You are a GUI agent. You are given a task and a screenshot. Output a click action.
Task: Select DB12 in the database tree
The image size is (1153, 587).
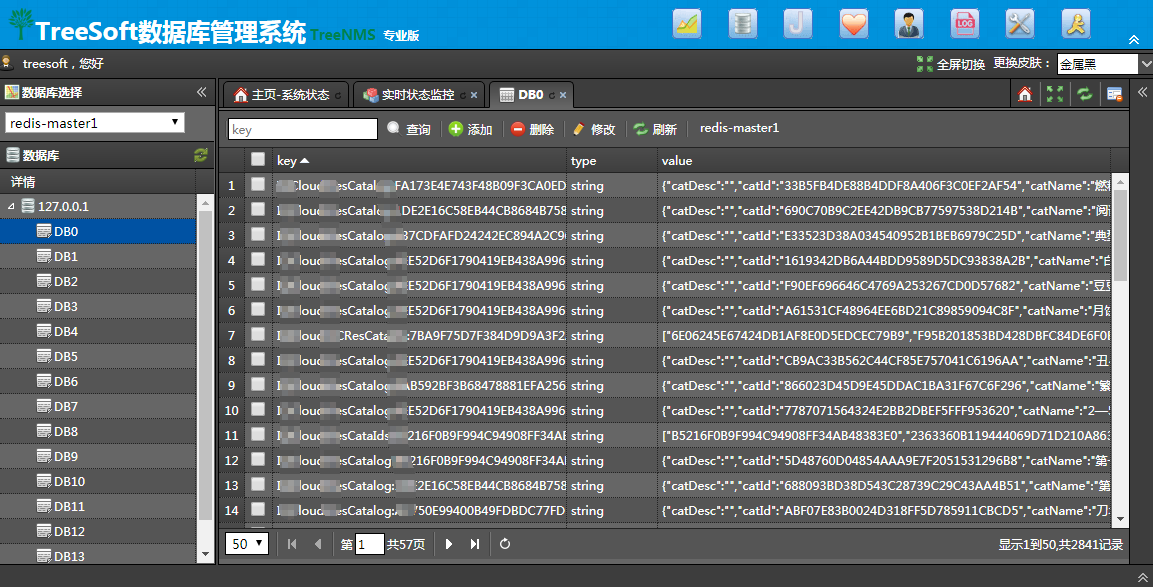pyautogui.click(x=98, y=531)
